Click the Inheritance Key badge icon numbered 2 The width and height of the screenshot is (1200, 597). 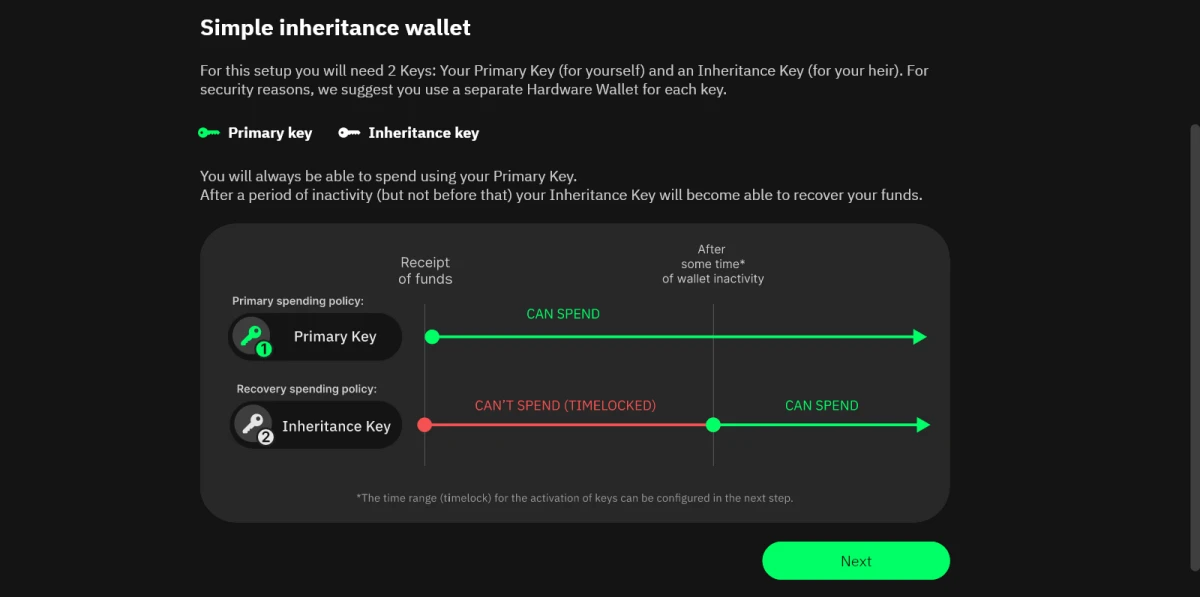click(252, 425)
